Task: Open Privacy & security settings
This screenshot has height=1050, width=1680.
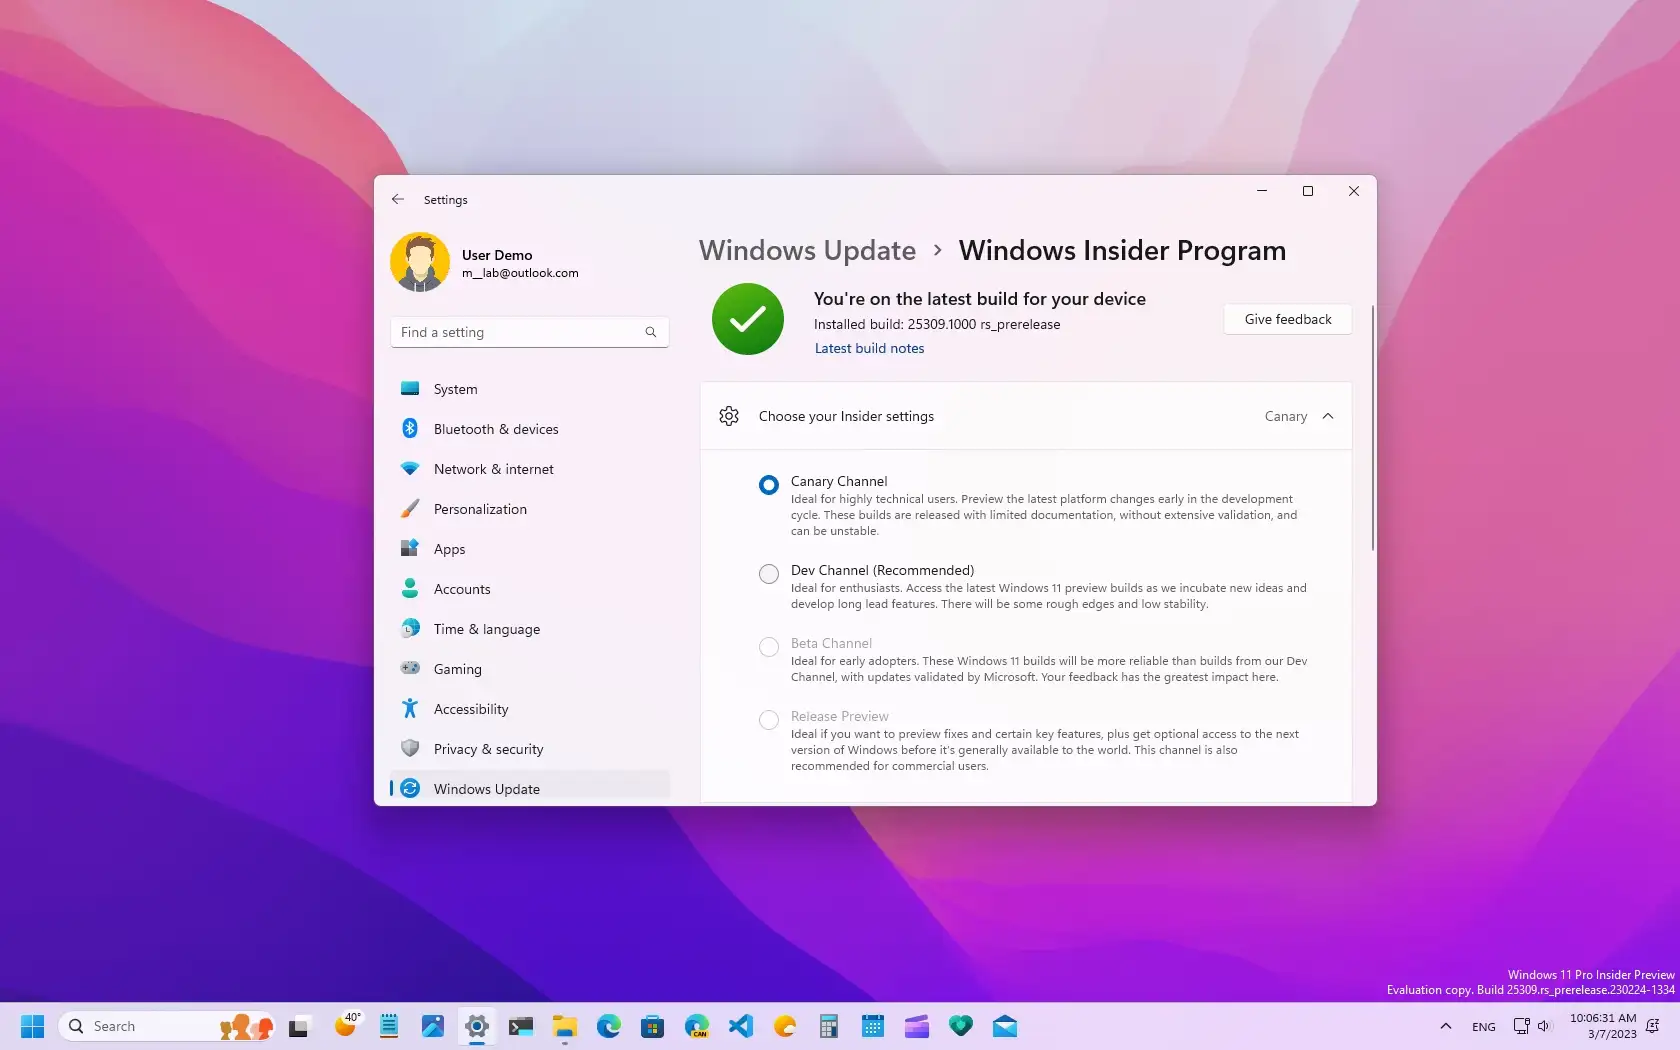Action: [530, 749]
